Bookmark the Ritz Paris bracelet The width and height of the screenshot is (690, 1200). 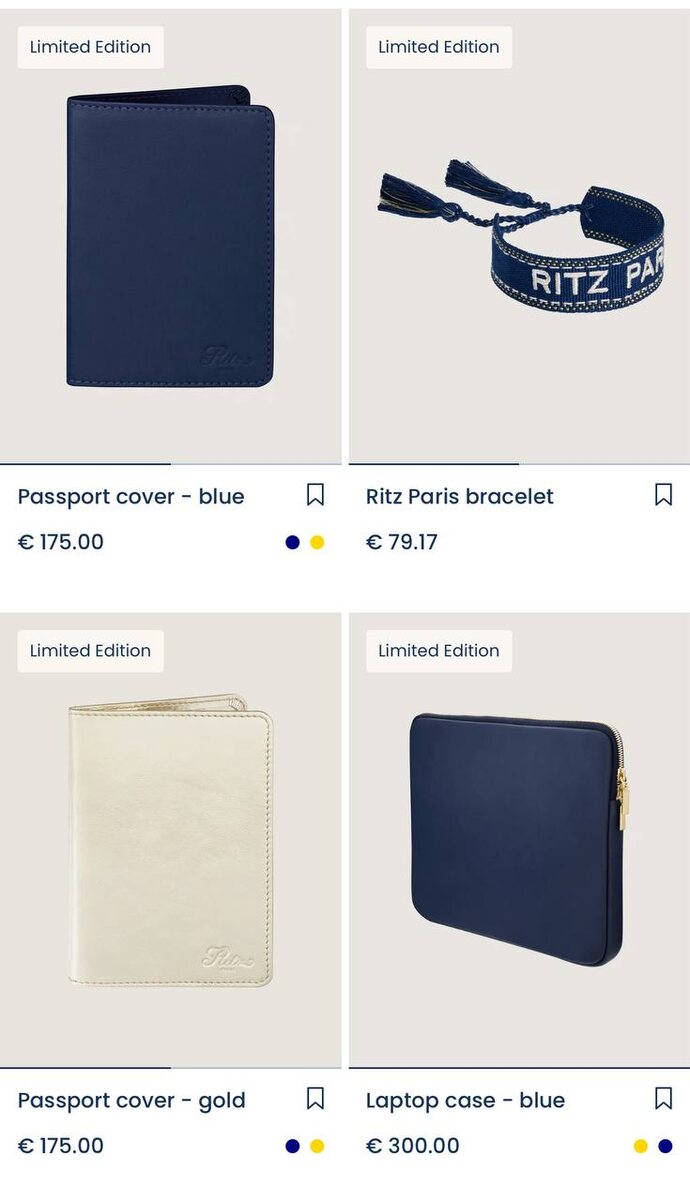663,495
